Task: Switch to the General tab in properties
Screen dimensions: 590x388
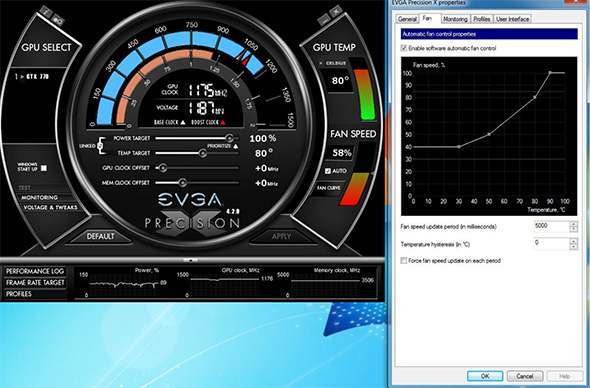Action: click(407, 19)
